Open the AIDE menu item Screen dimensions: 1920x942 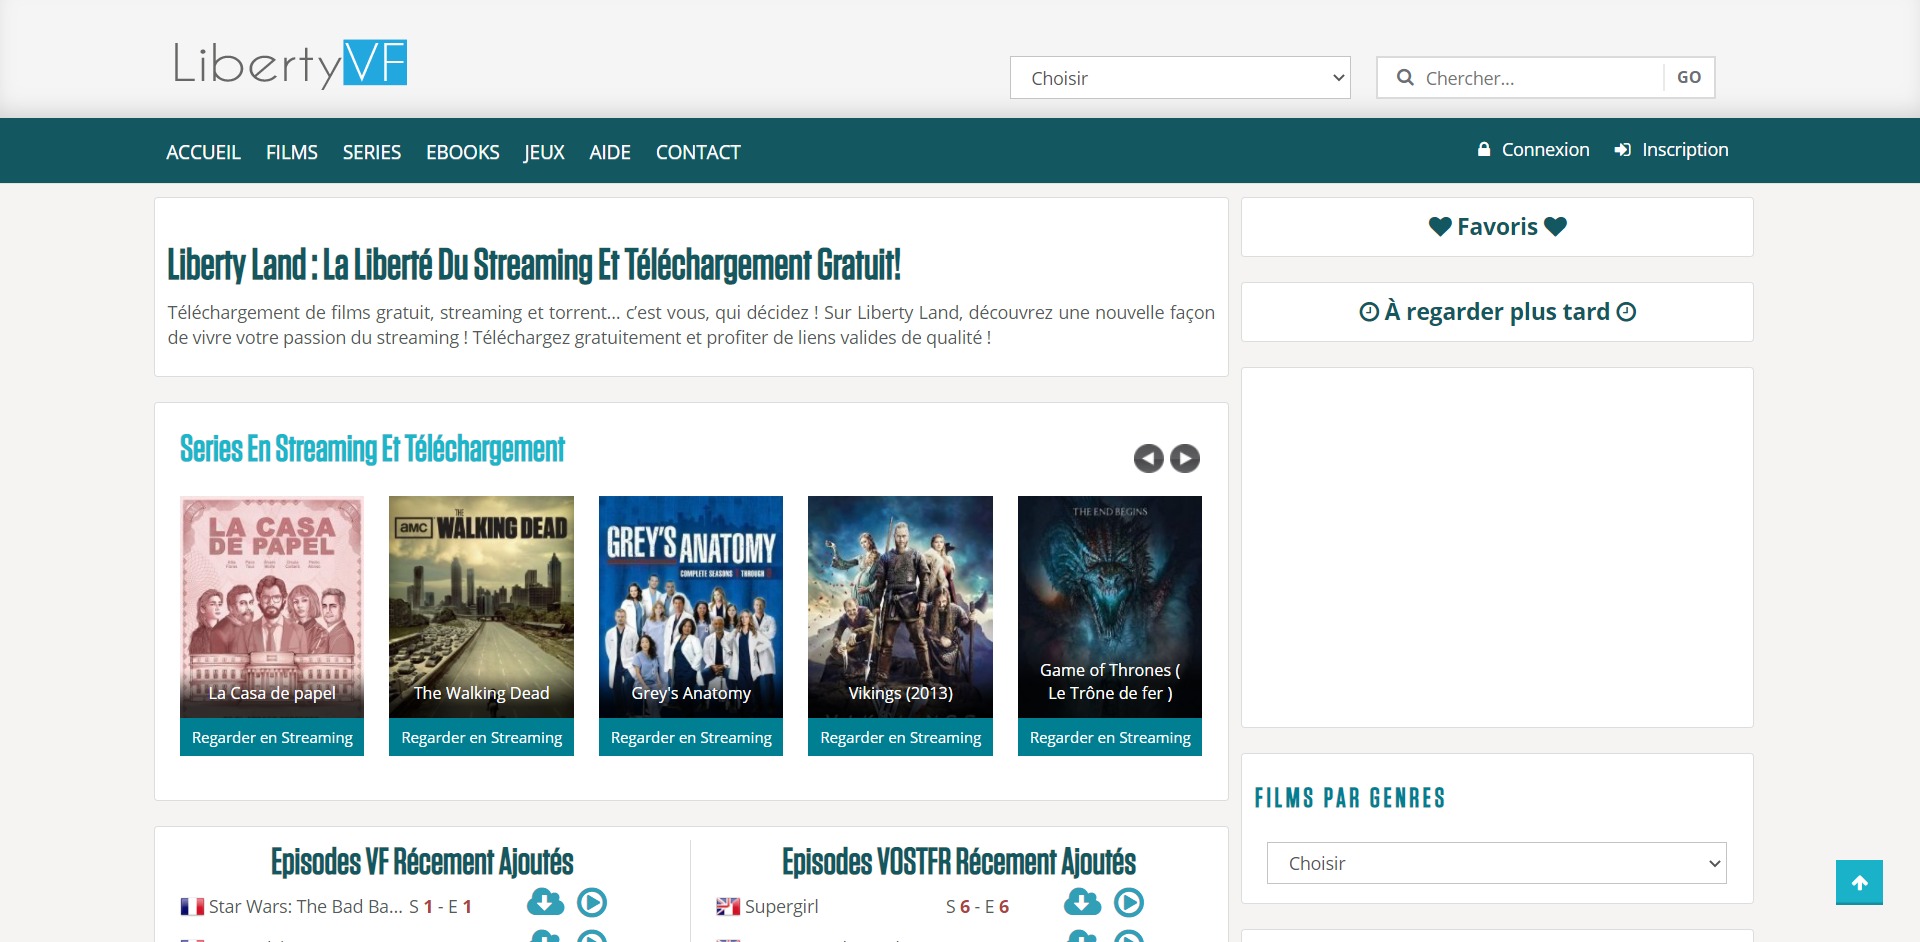tap(610, 152)
